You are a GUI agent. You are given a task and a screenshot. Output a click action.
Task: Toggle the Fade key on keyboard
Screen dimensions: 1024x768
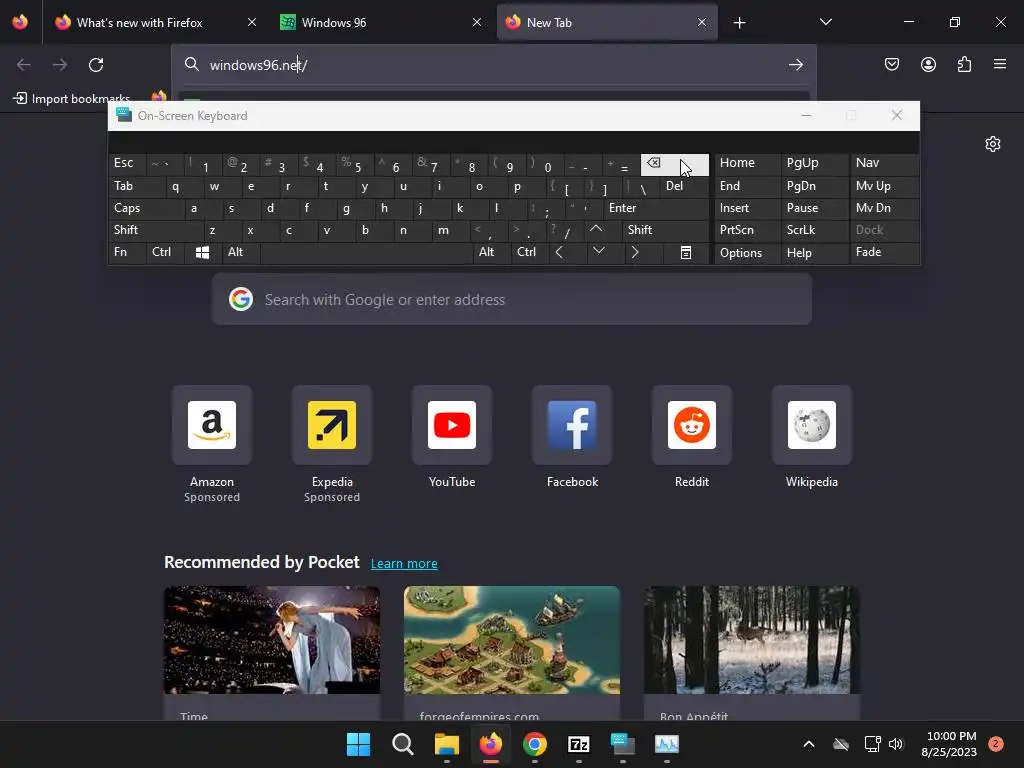(x=884, y=253)
